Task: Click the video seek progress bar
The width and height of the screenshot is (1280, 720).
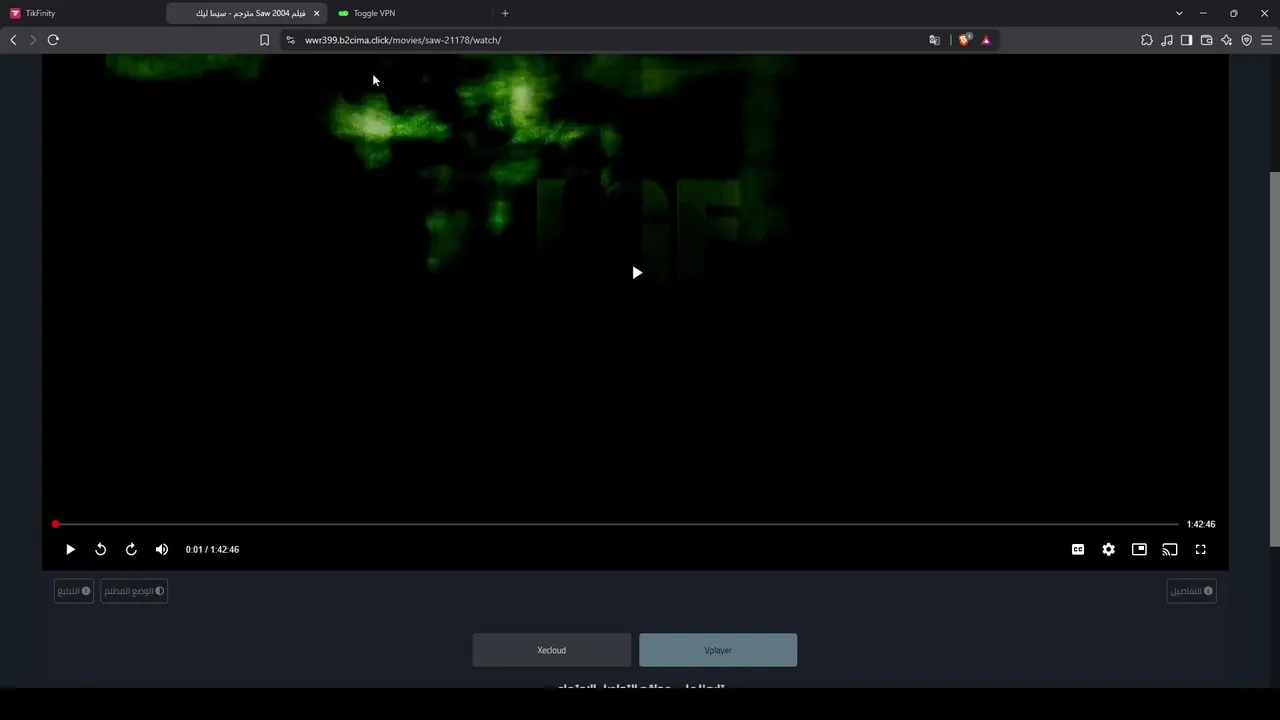Action: point(617,524)
